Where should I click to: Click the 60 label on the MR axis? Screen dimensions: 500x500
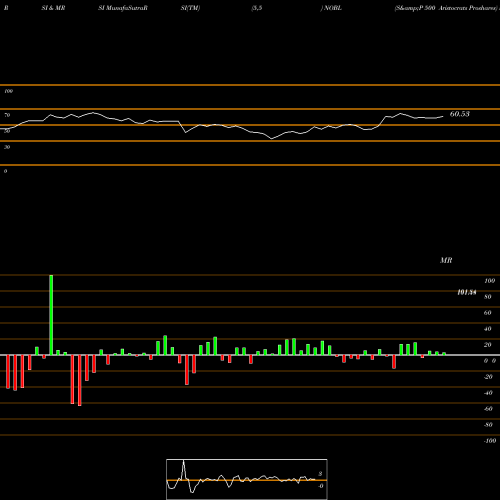coord(488,313)
